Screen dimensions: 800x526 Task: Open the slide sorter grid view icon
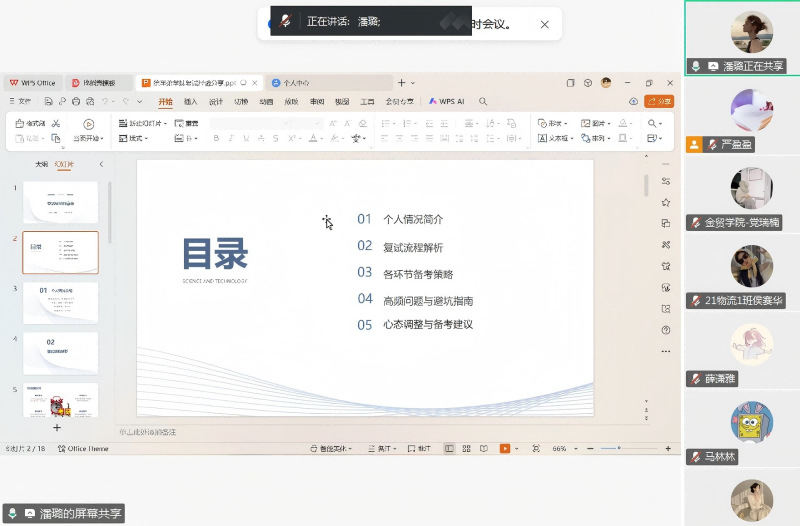pyautogui.click(x=465, y=449)
